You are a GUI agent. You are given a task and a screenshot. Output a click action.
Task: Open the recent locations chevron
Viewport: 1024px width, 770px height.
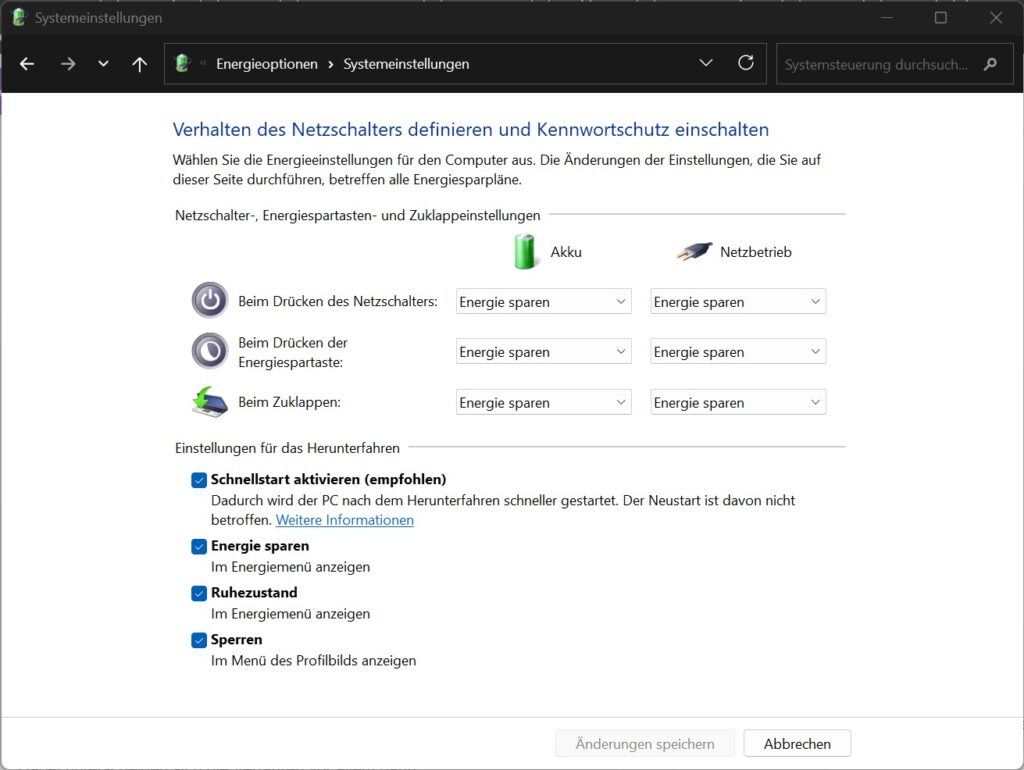[x=103, y=64]
